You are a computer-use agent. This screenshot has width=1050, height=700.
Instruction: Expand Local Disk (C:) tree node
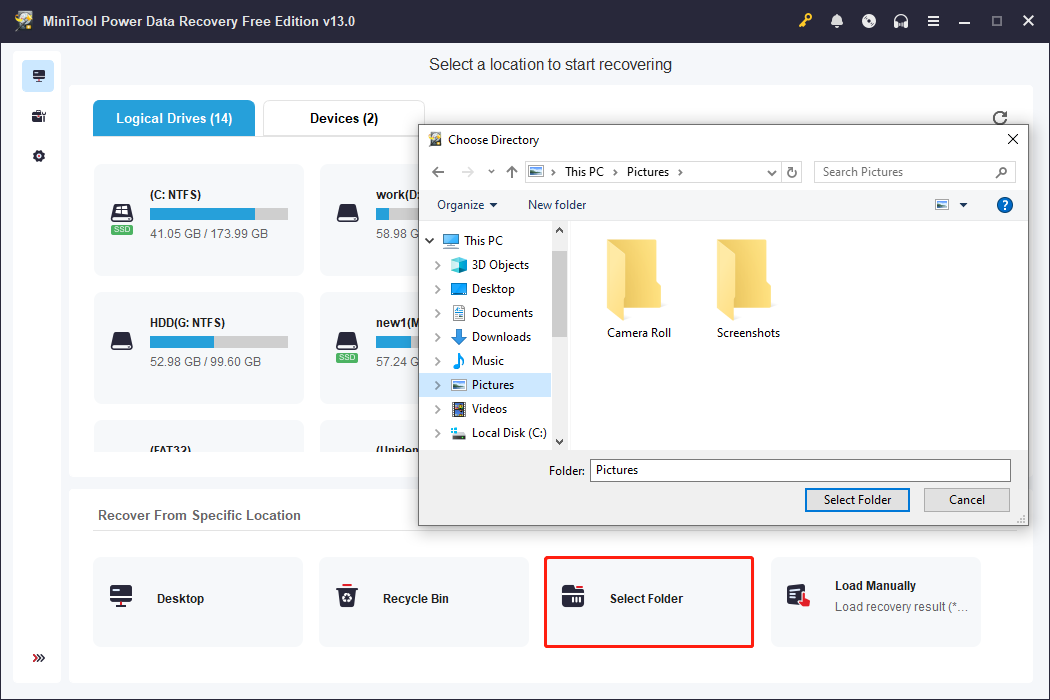pyautogui.click(x=437, y=433)
